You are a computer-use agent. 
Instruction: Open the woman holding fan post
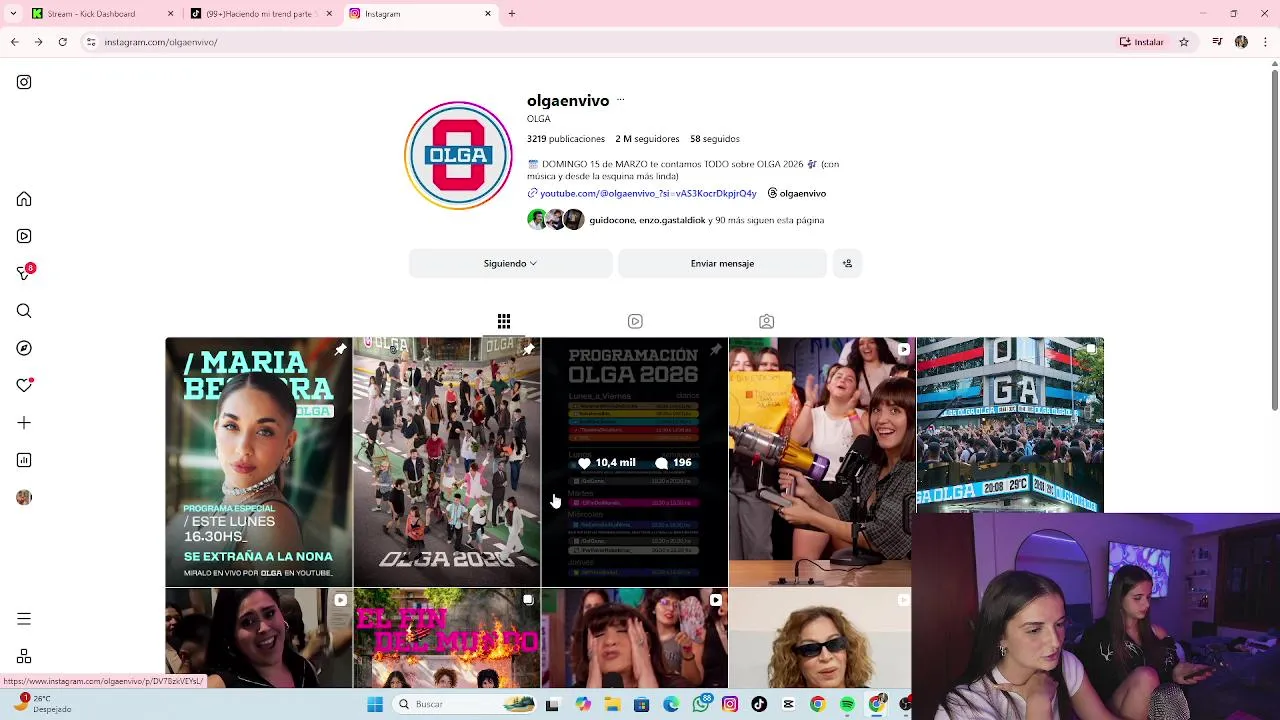tap(634, 638)
